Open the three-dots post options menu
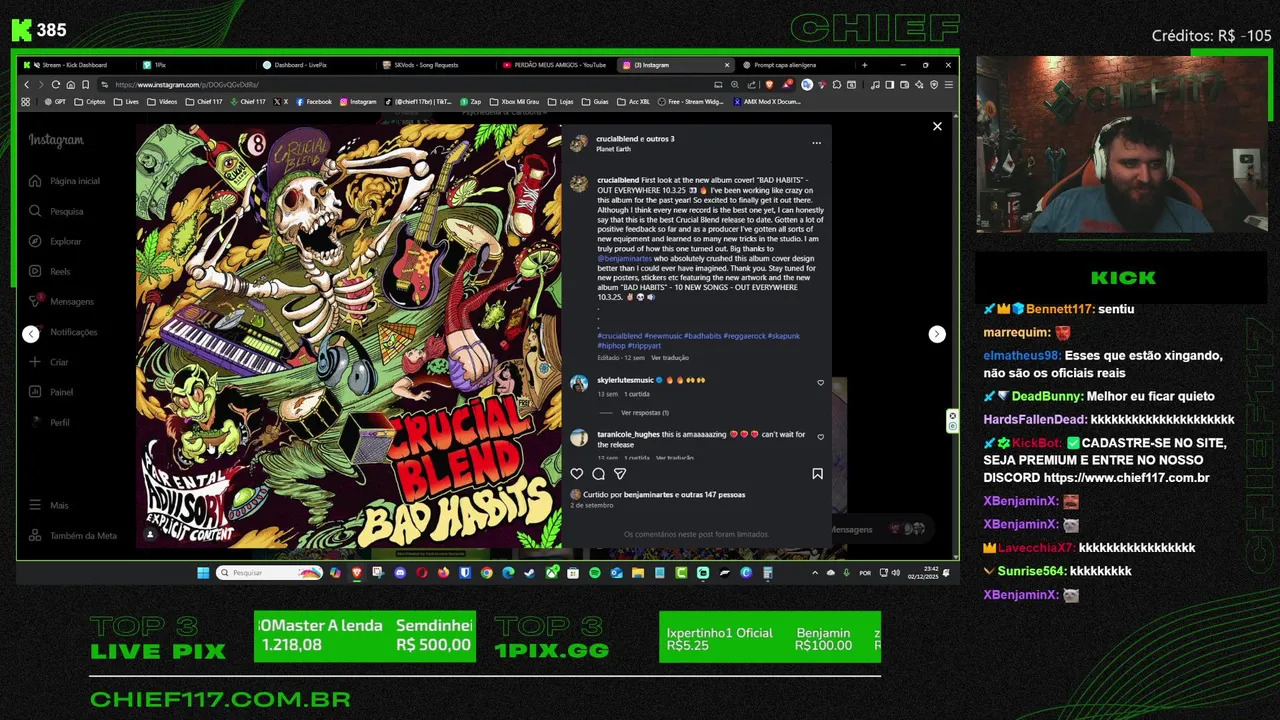This screenshot has height=720, width=1280. pos(816,143)
